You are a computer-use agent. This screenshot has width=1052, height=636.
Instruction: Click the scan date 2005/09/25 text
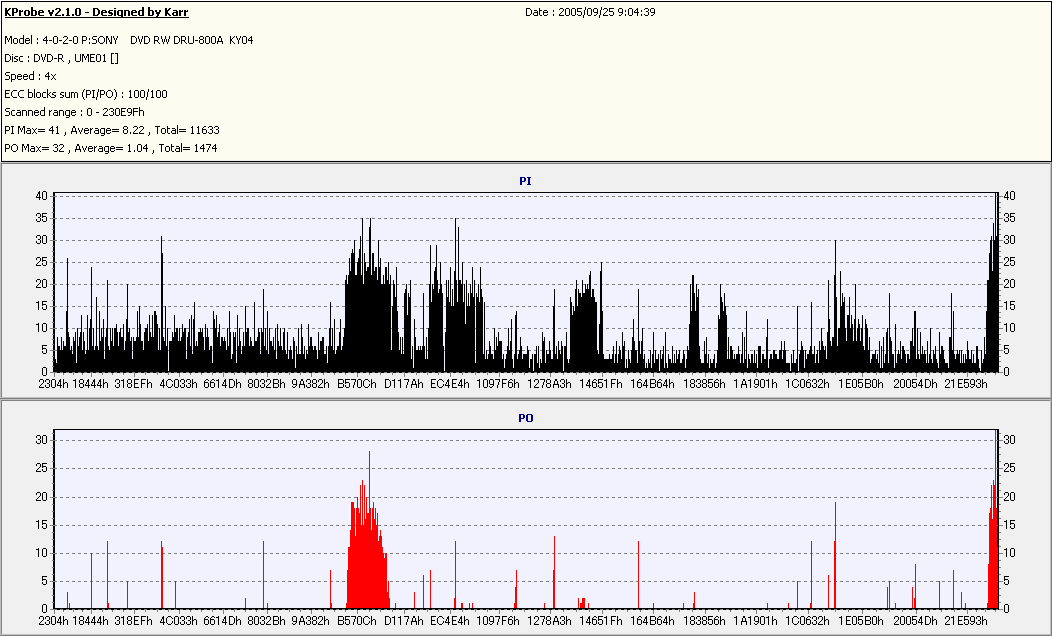[x=590, y=12]
